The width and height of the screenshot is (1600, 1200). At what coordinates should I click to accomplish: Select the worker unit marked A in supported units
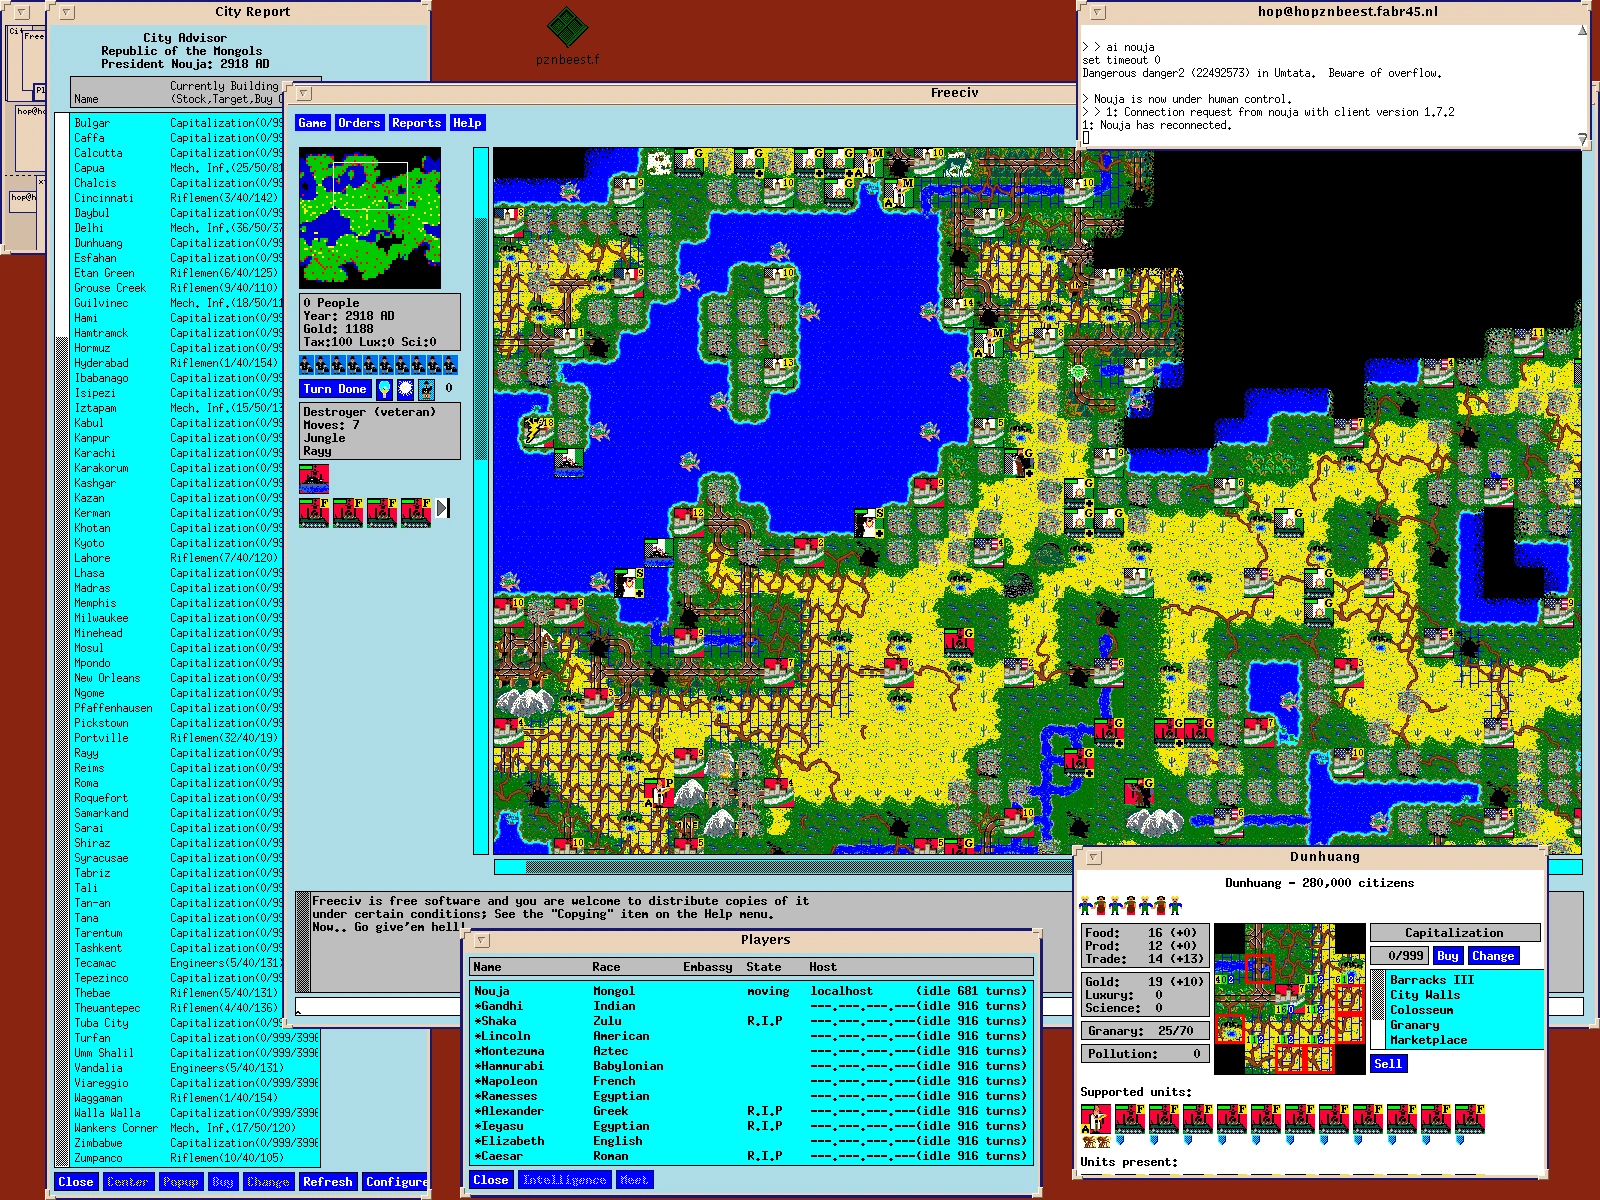(x=1097, y=1120)
